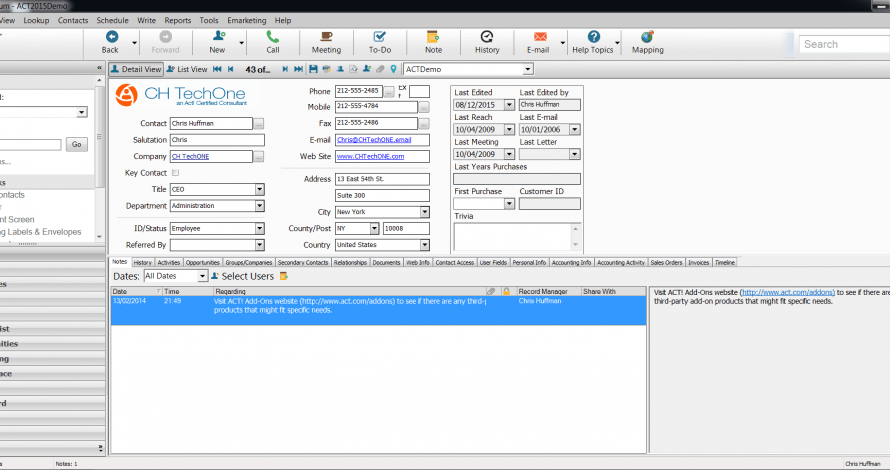Viewport: 890px width, 470px height.
Task: Collapse the left navigation panel chevron
Action: pyautogui.click(x=100, y=68)
